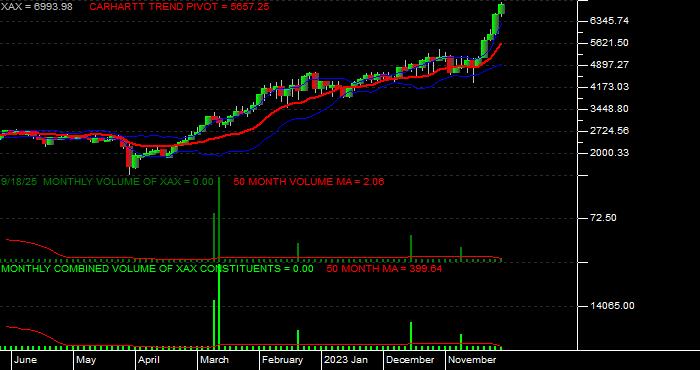Select the 2724.56 price axis label
This screenshot has width=700, height=370.
[609, 131]
